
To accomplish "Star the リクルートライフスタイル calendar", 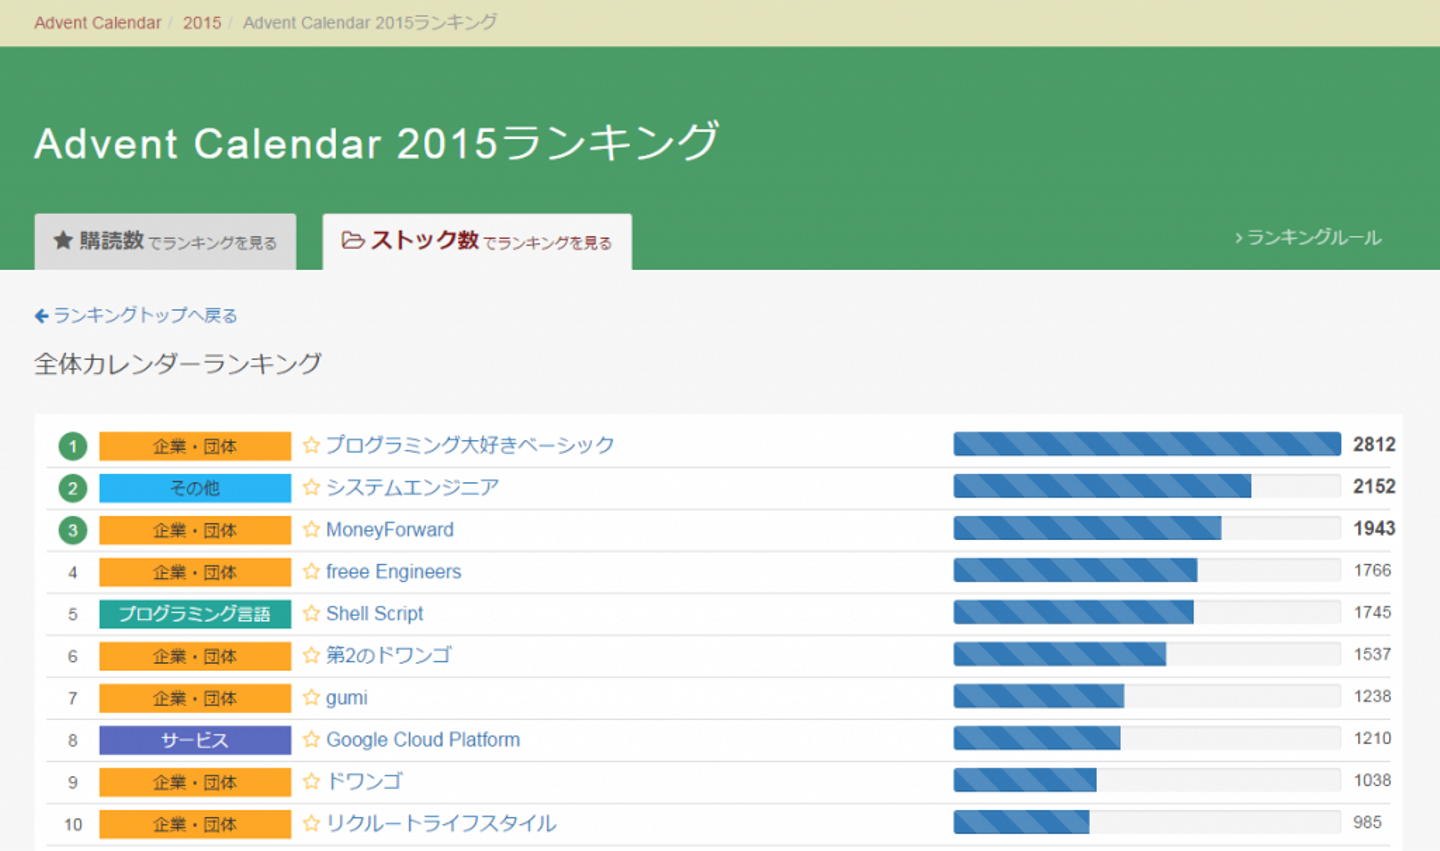I will [x=311, y=823].
